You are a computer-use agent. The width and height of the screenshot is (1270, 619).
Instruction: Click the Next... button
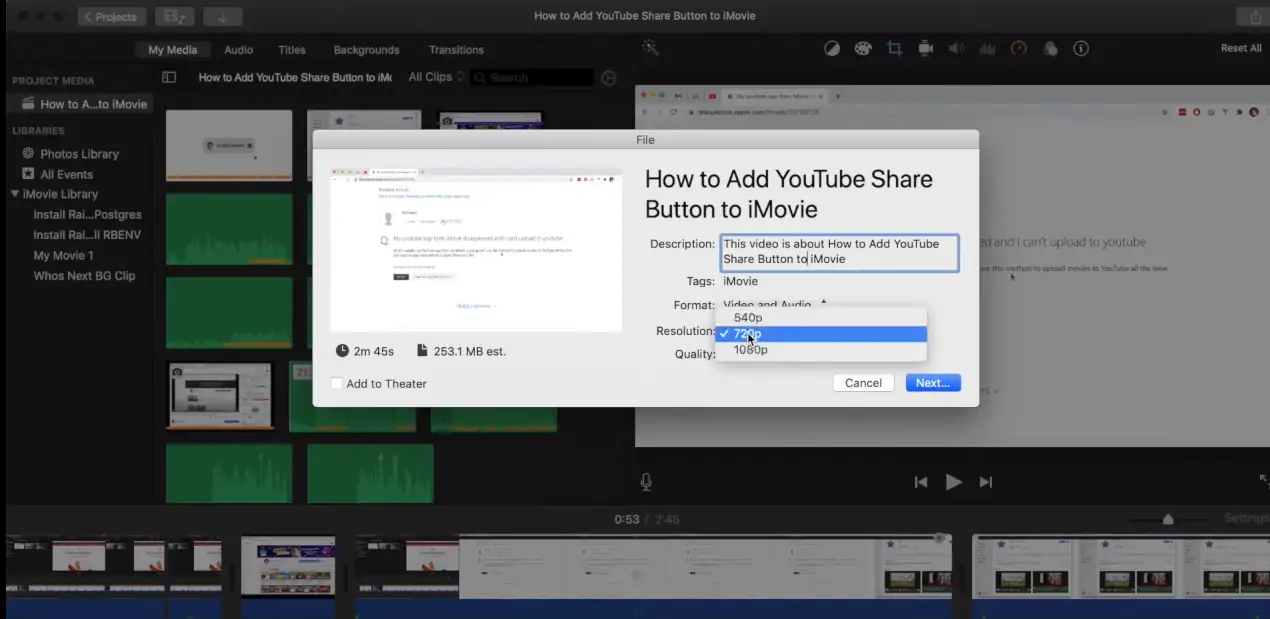pyautogui.click(x=932, y=383)
